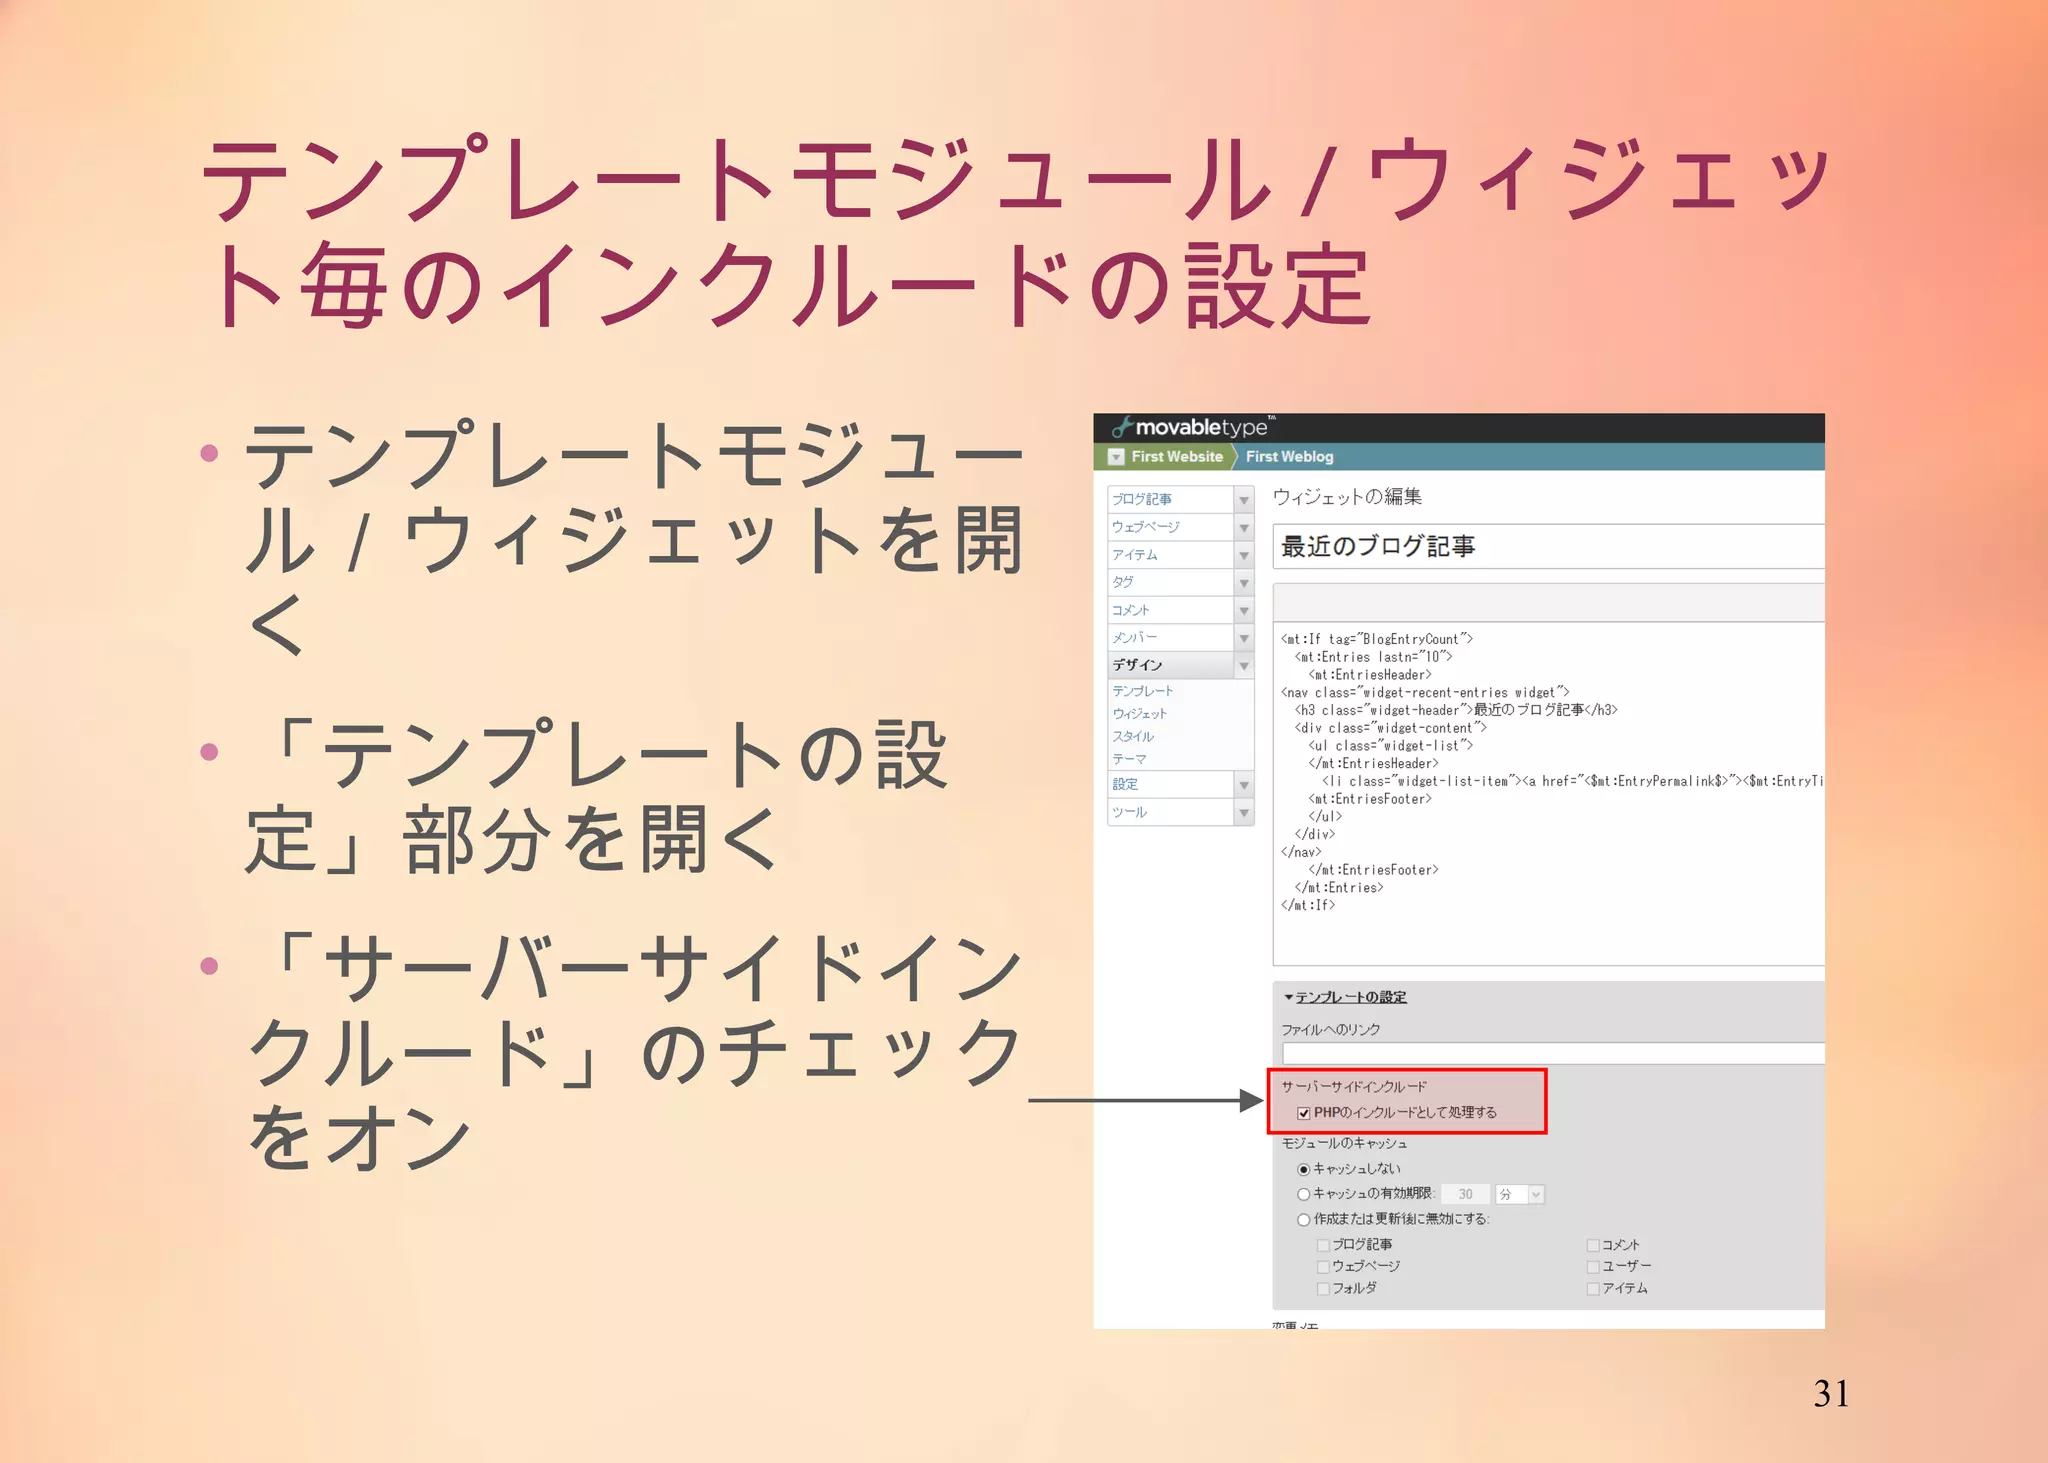Viewport: 2048px width, 1463px height.
Task: Open the First Website dropdown arrow icon
Action: click(1116, 457)
